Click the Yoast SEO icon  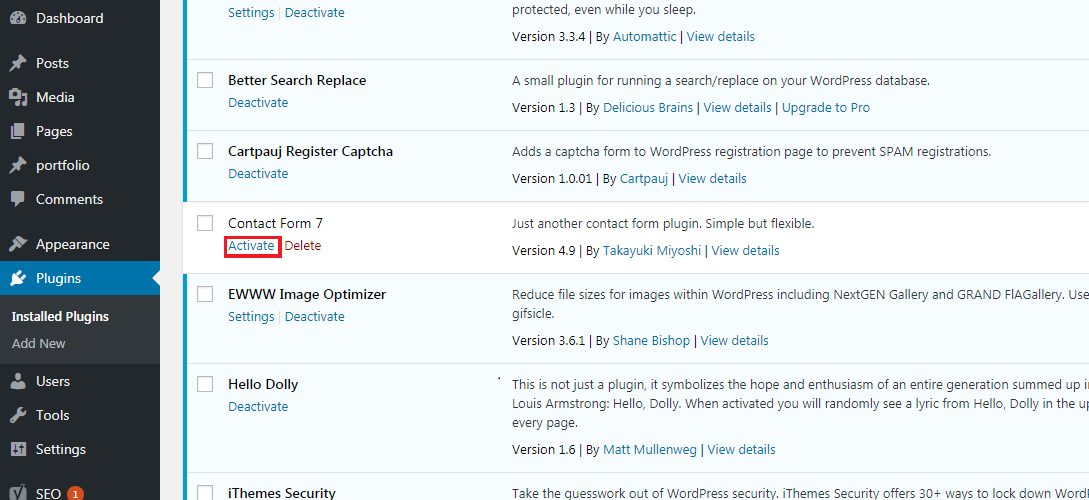pyautogui.click(x=18, y=493)
